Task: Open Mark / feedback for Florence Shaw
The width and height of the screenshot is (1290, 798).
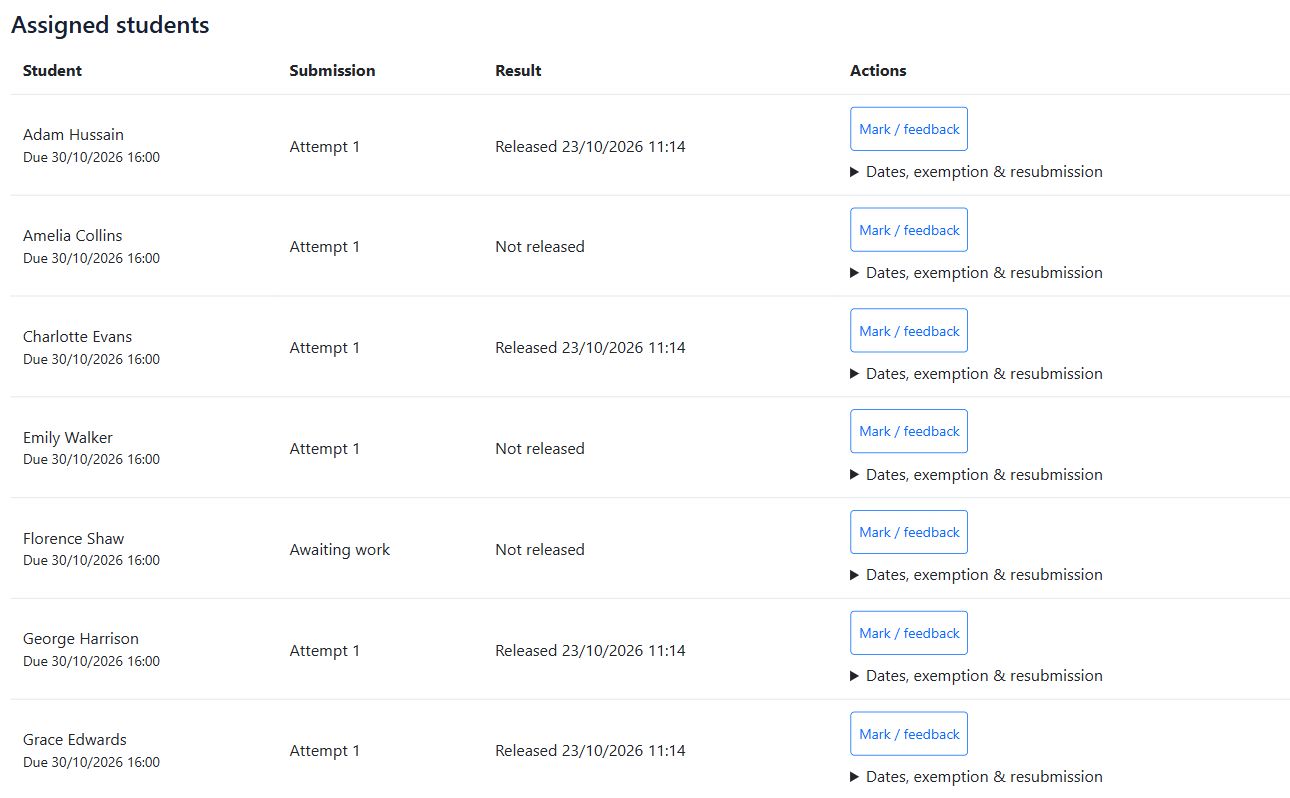Action: coord(908,532)
